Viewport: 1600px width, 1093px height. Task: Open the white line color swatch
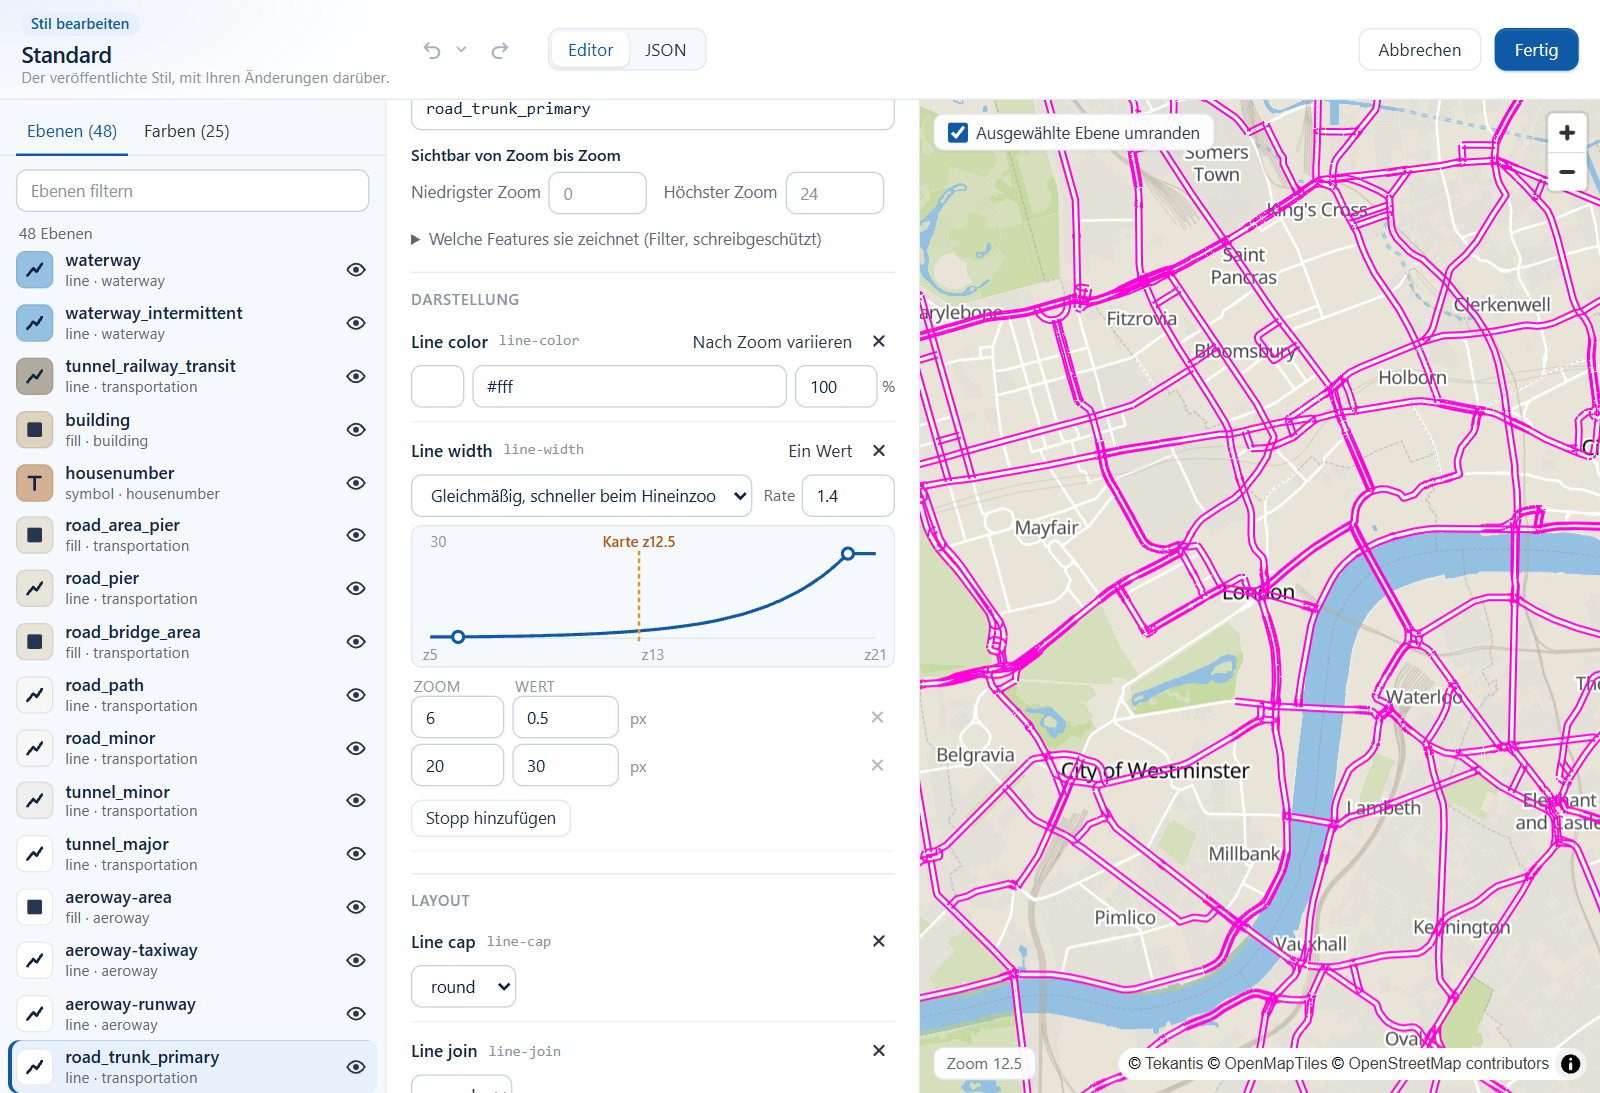[x=438, y=386]
